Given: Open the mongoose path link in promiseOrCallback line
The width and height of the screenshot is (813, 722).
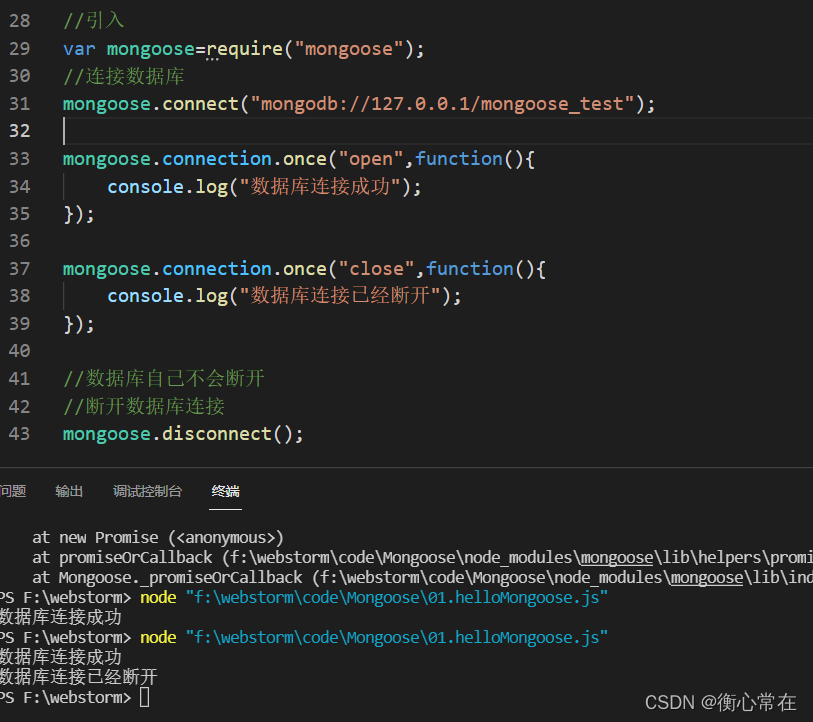Looking at the screenshot, I should click(617, 558).
